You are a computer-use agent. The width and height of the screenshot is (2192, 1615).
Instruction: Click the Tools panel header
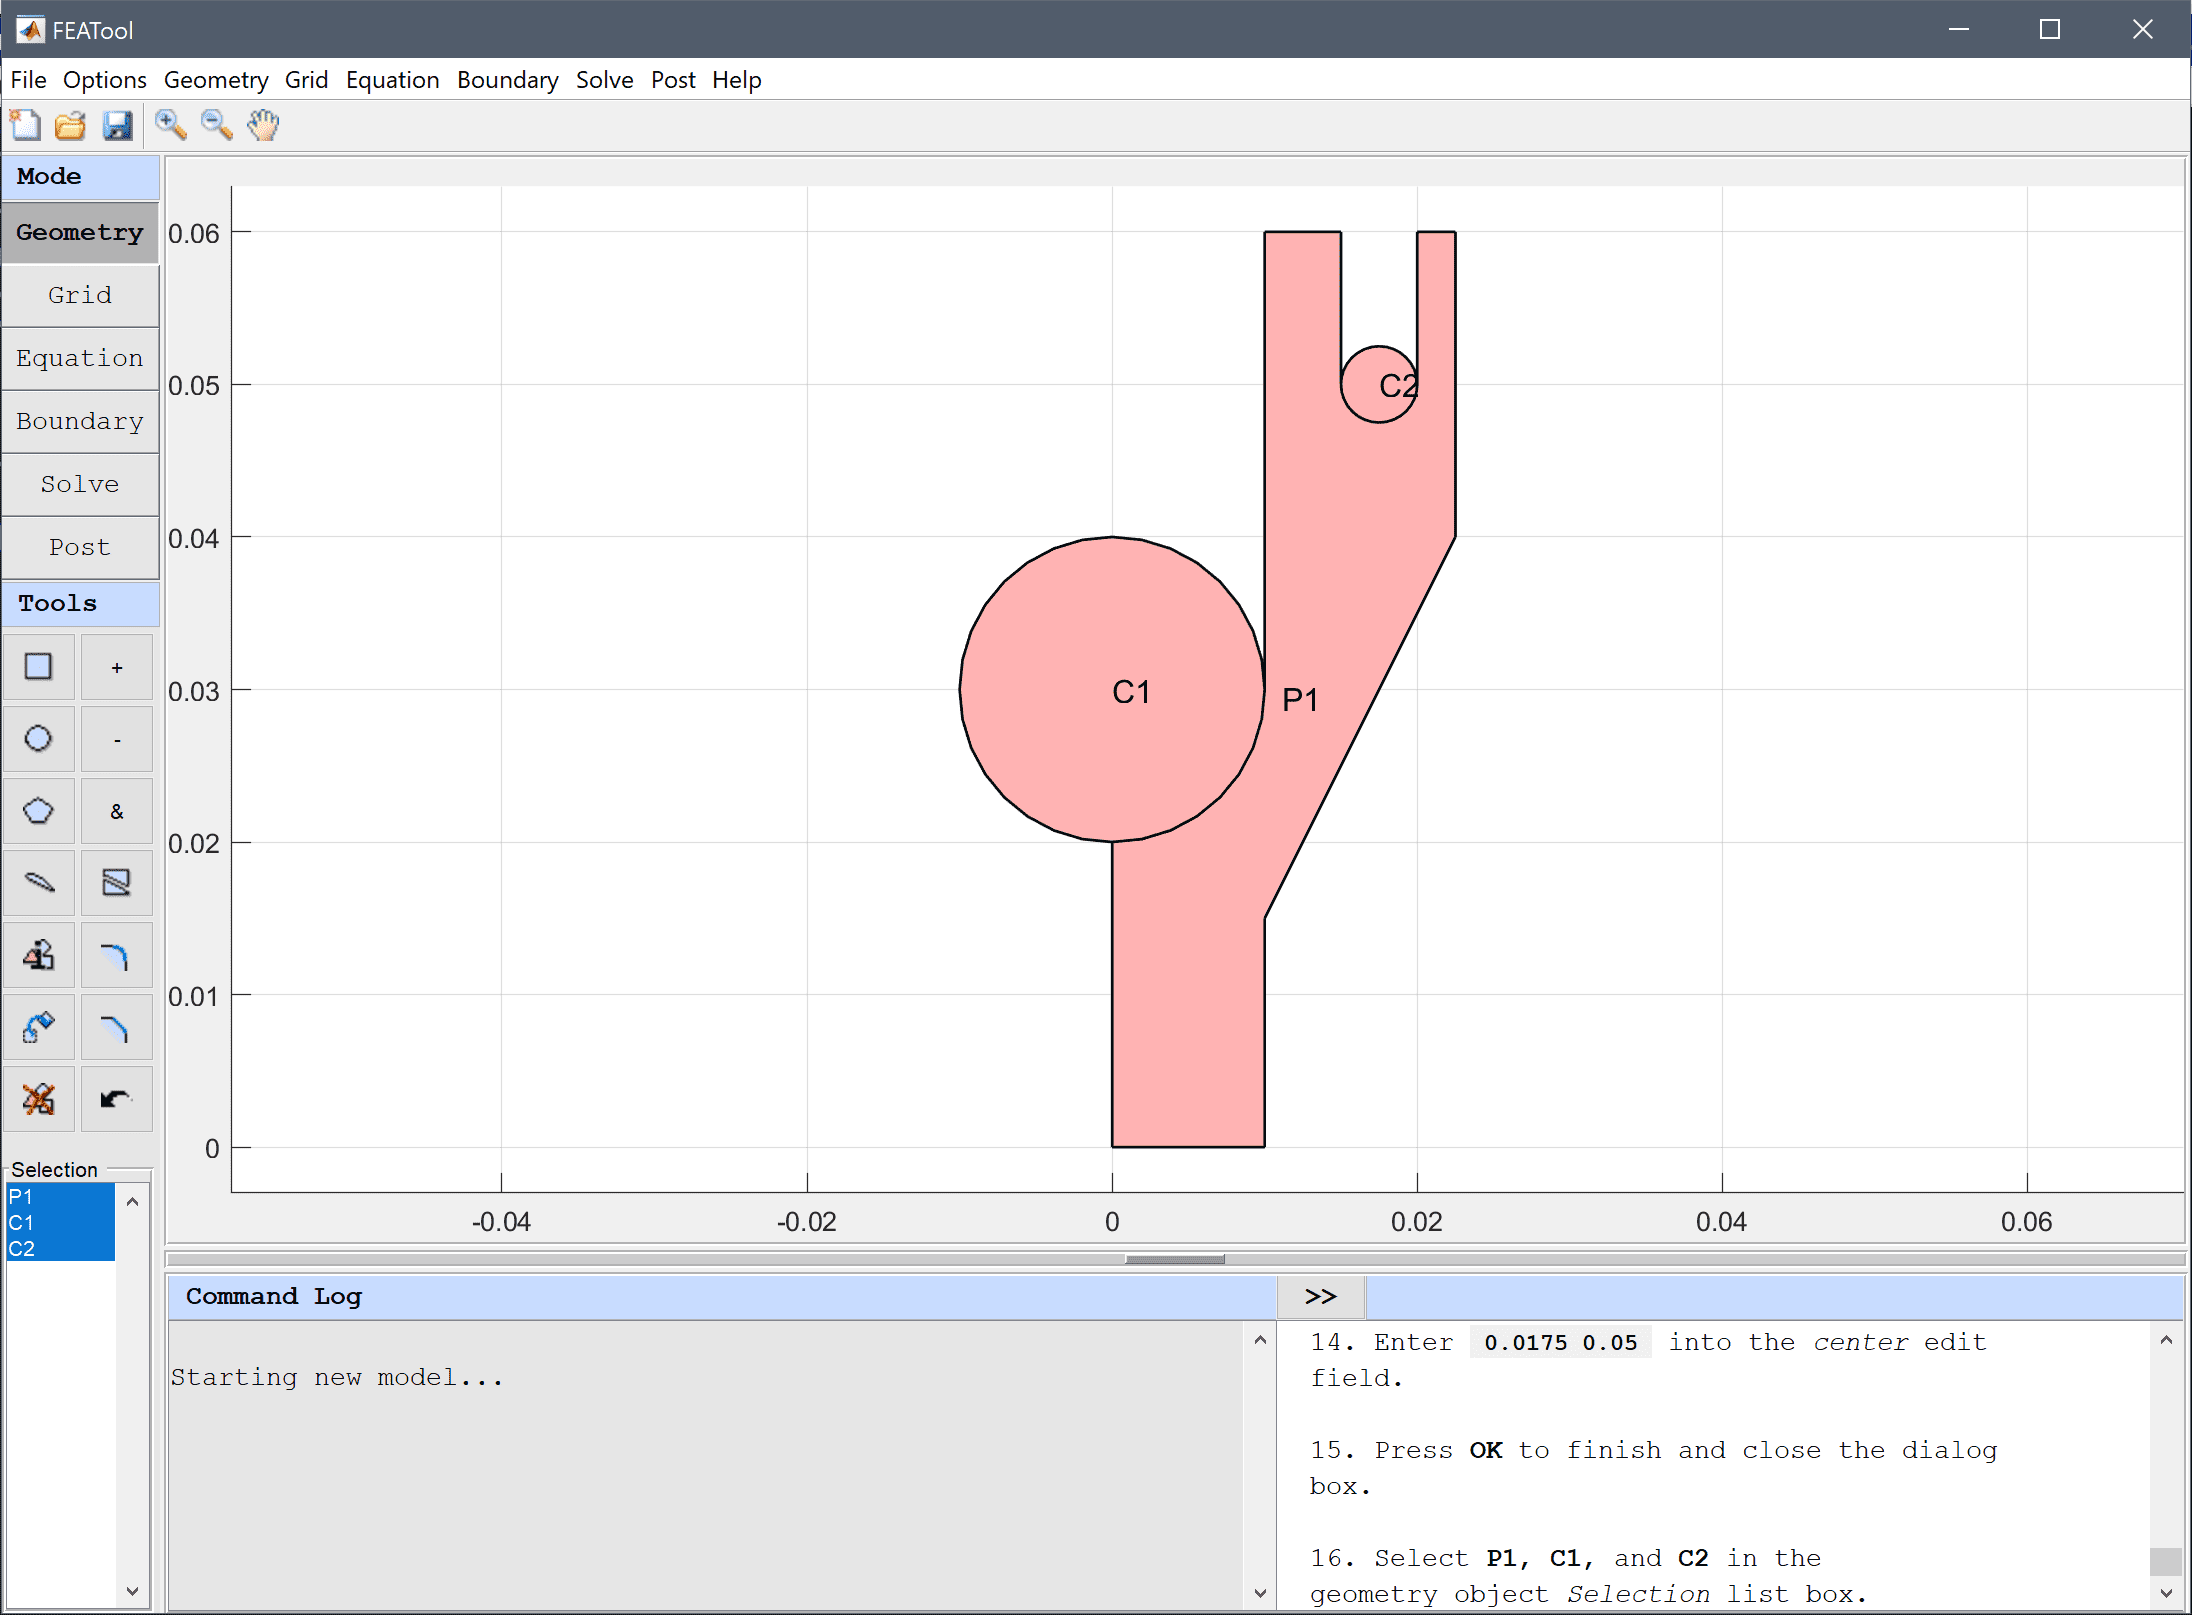(x=80, y=603)
